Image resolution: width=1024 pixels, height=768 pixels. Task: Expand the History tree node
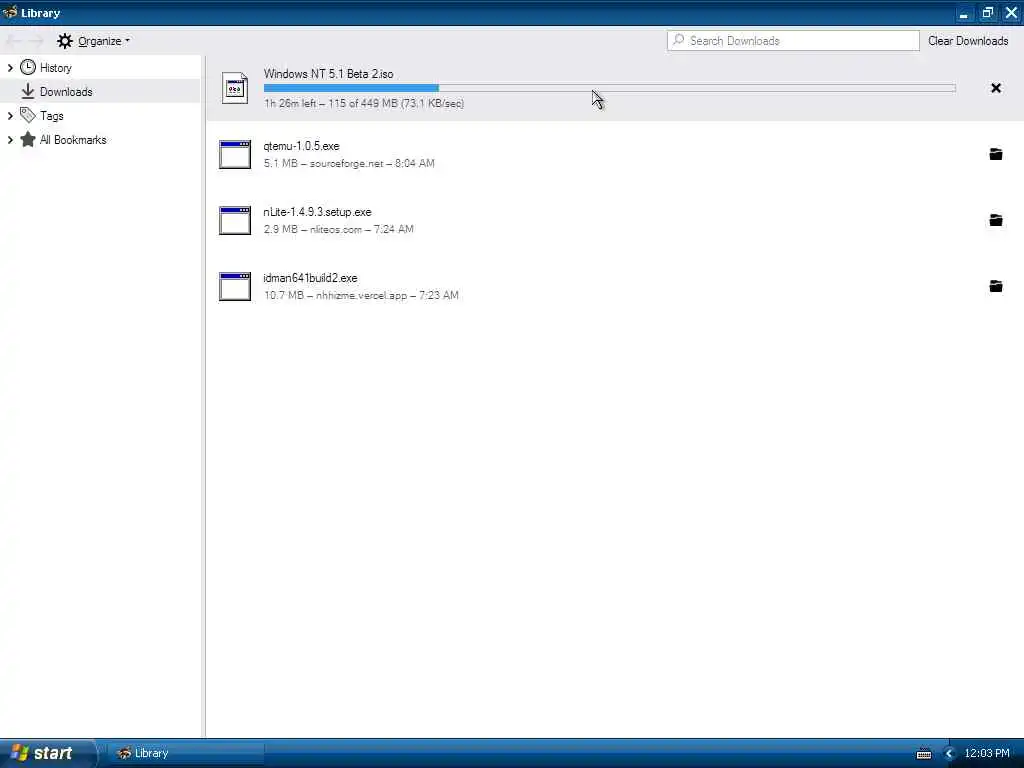click(10, 68)
